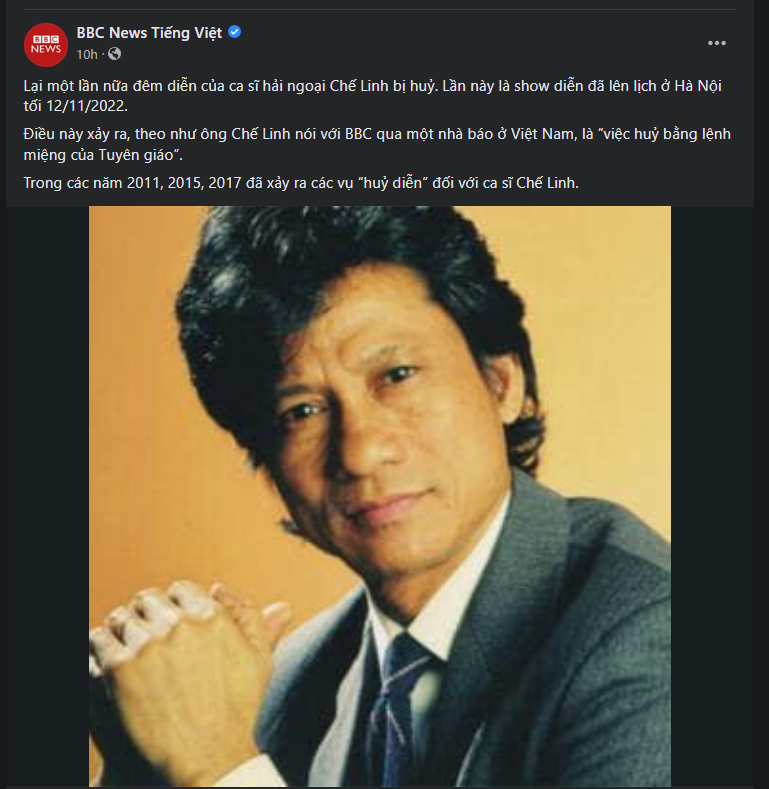Open the three-dot post options menu
Viewport: 769px width, 789px height.
pos(717,43)
